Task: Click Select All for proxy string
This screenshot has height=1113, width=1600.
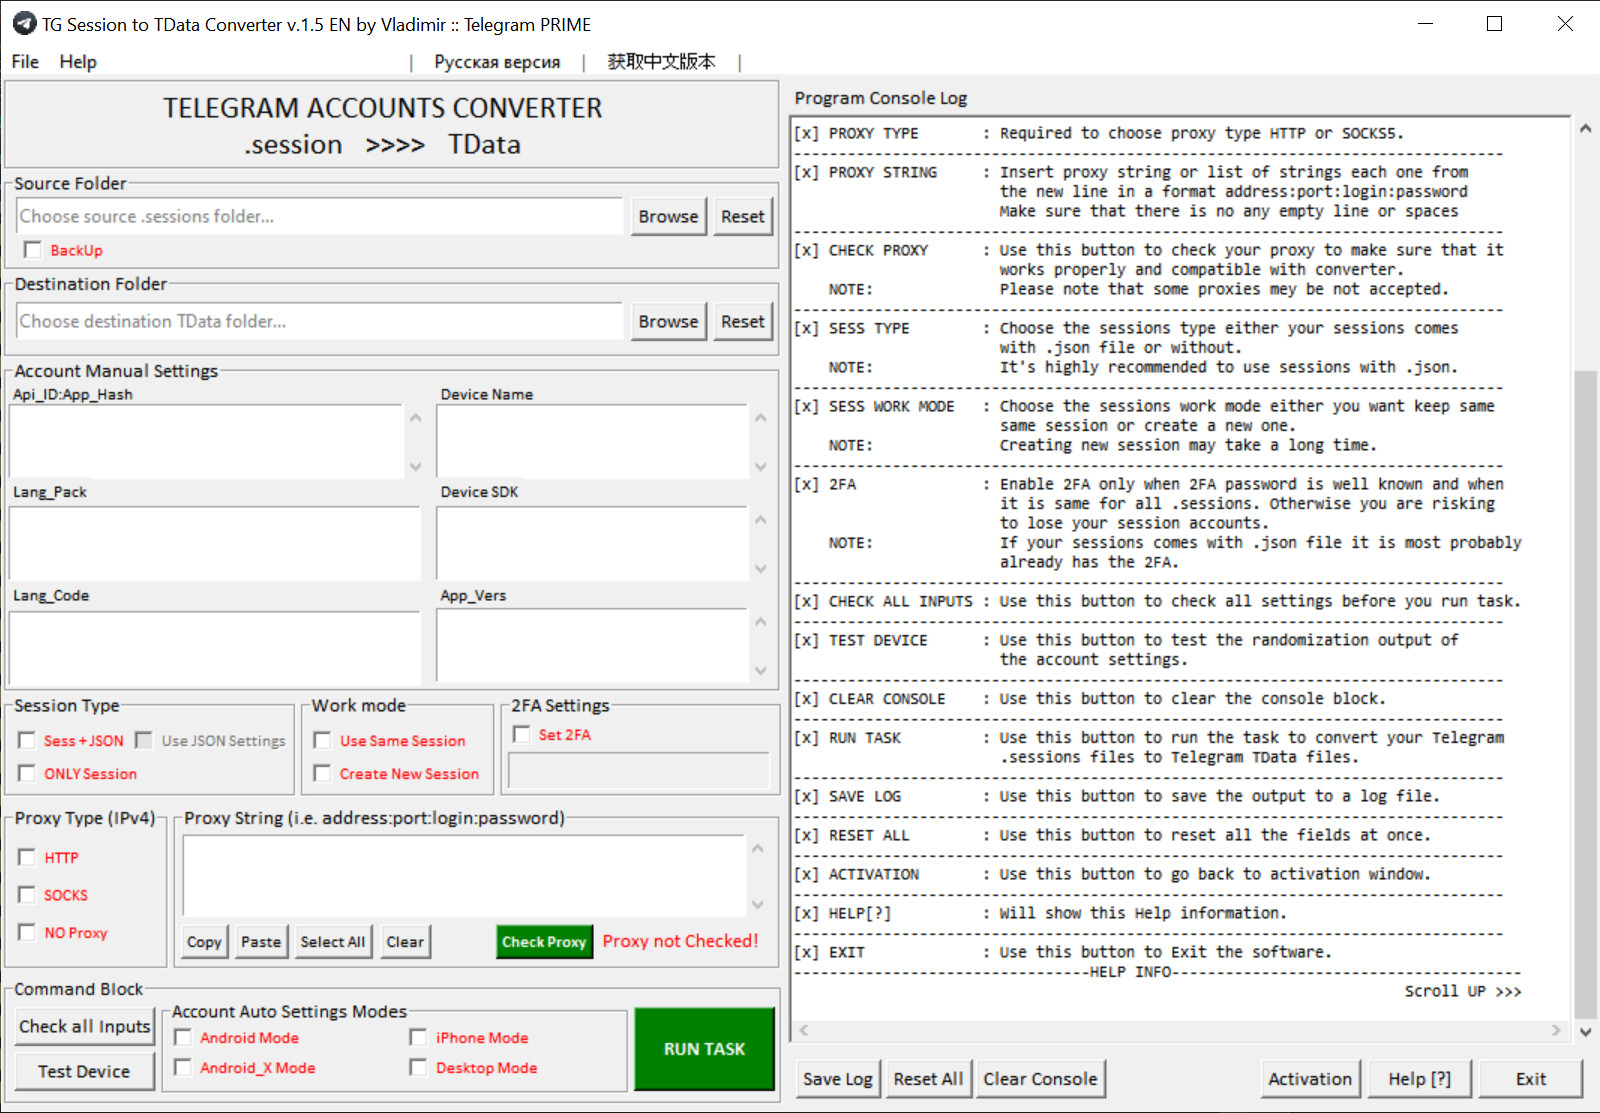Action: coord(333,942)
